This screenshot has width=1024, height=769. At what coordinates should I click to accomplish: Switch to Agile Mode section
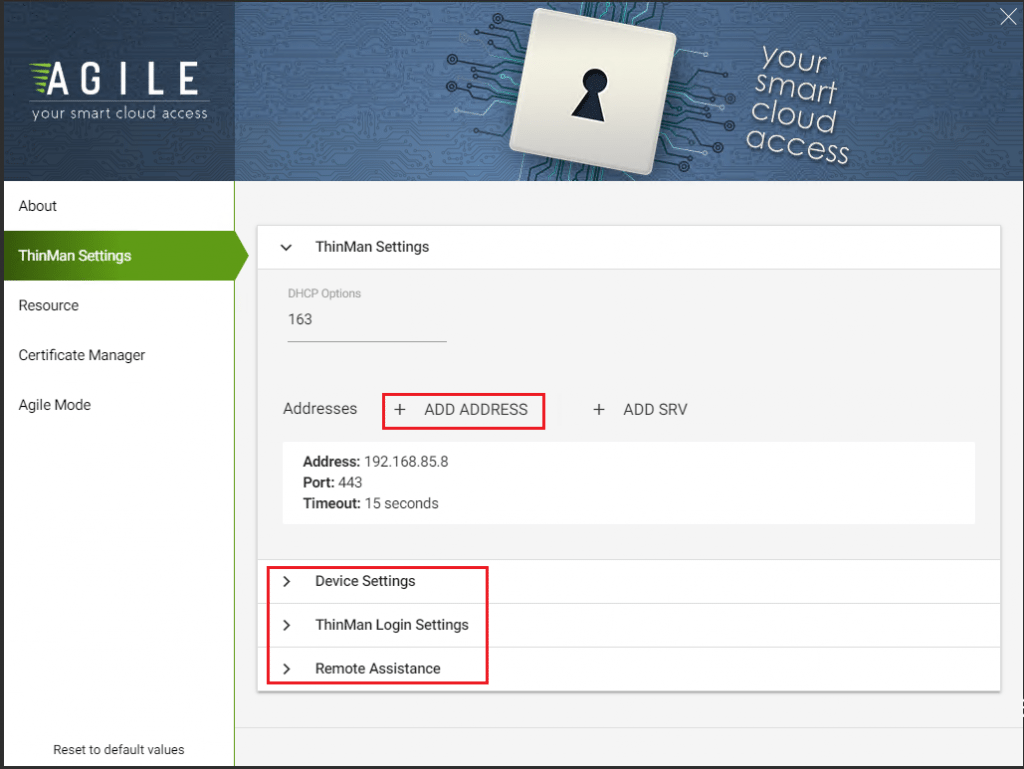[x=119, y=405]
